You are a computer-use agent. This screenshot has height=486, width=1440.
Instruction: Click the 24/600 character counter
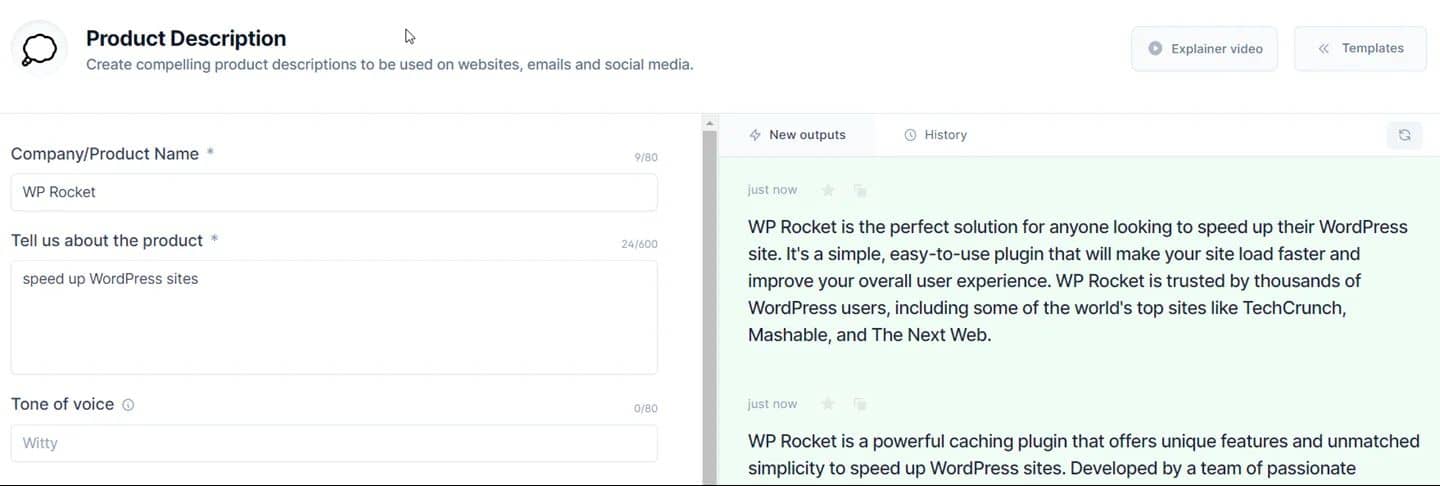640,244
